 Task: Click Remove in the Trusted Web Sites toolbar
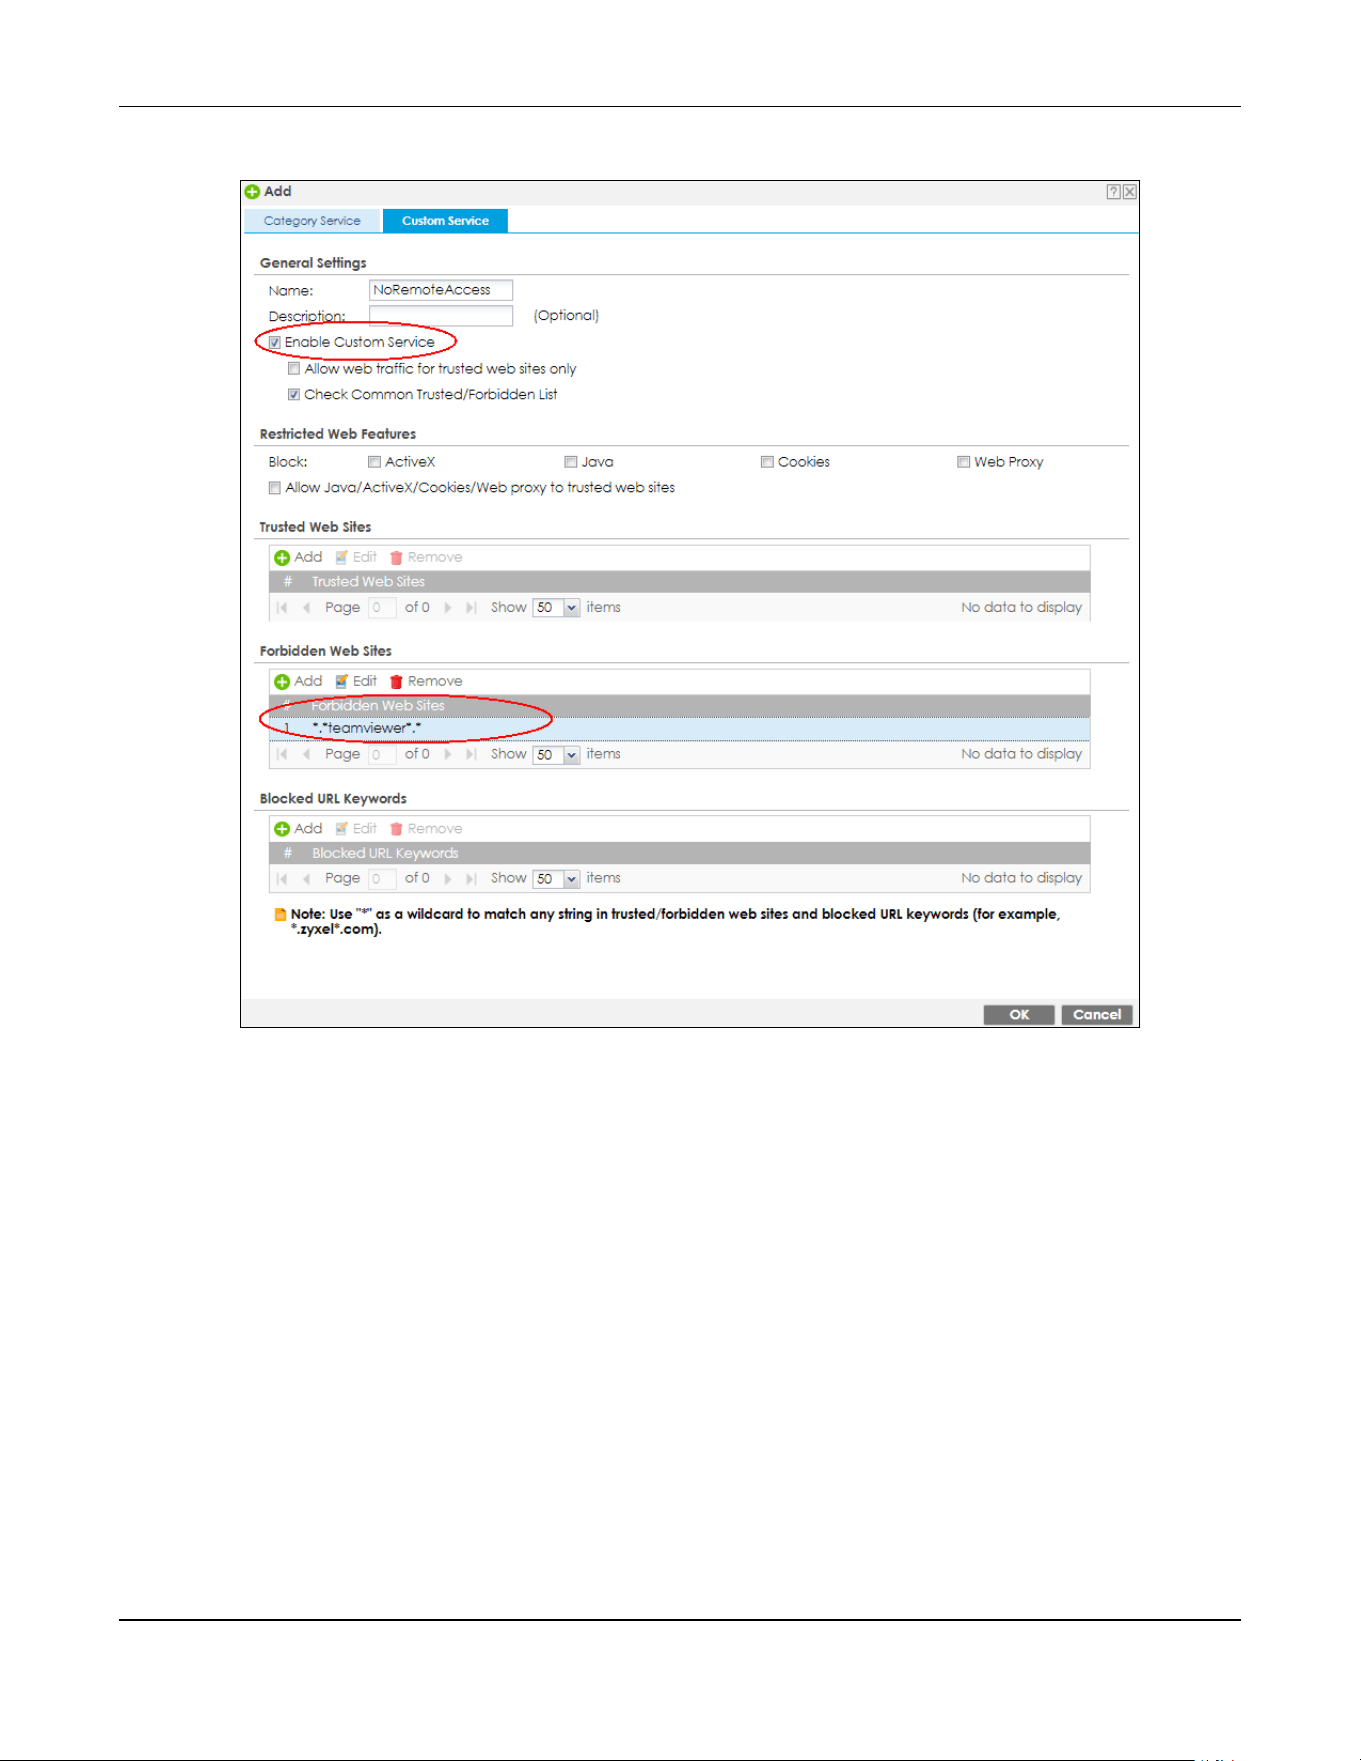(x=426, y=557)
